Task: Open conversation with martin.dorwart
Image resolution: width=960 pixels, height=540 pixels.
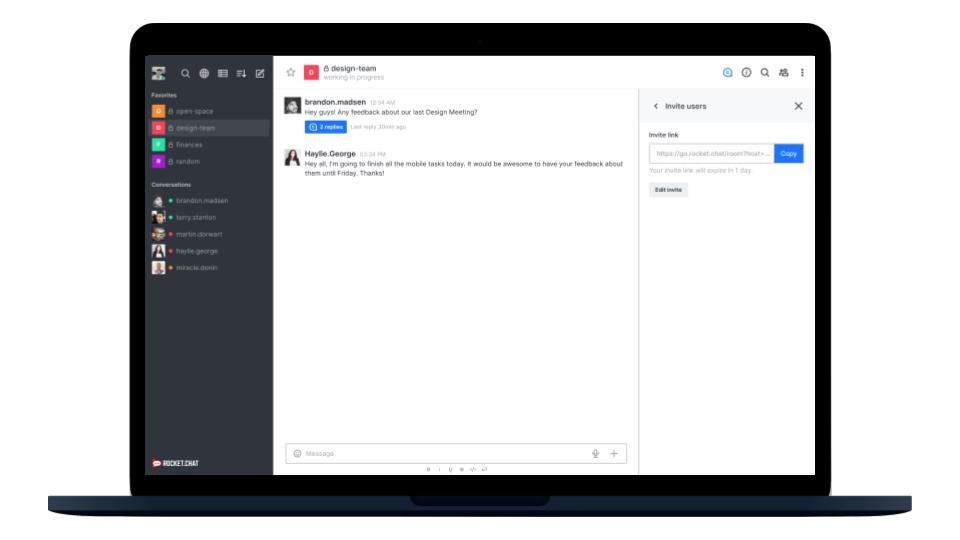Action: pos(209,234)
